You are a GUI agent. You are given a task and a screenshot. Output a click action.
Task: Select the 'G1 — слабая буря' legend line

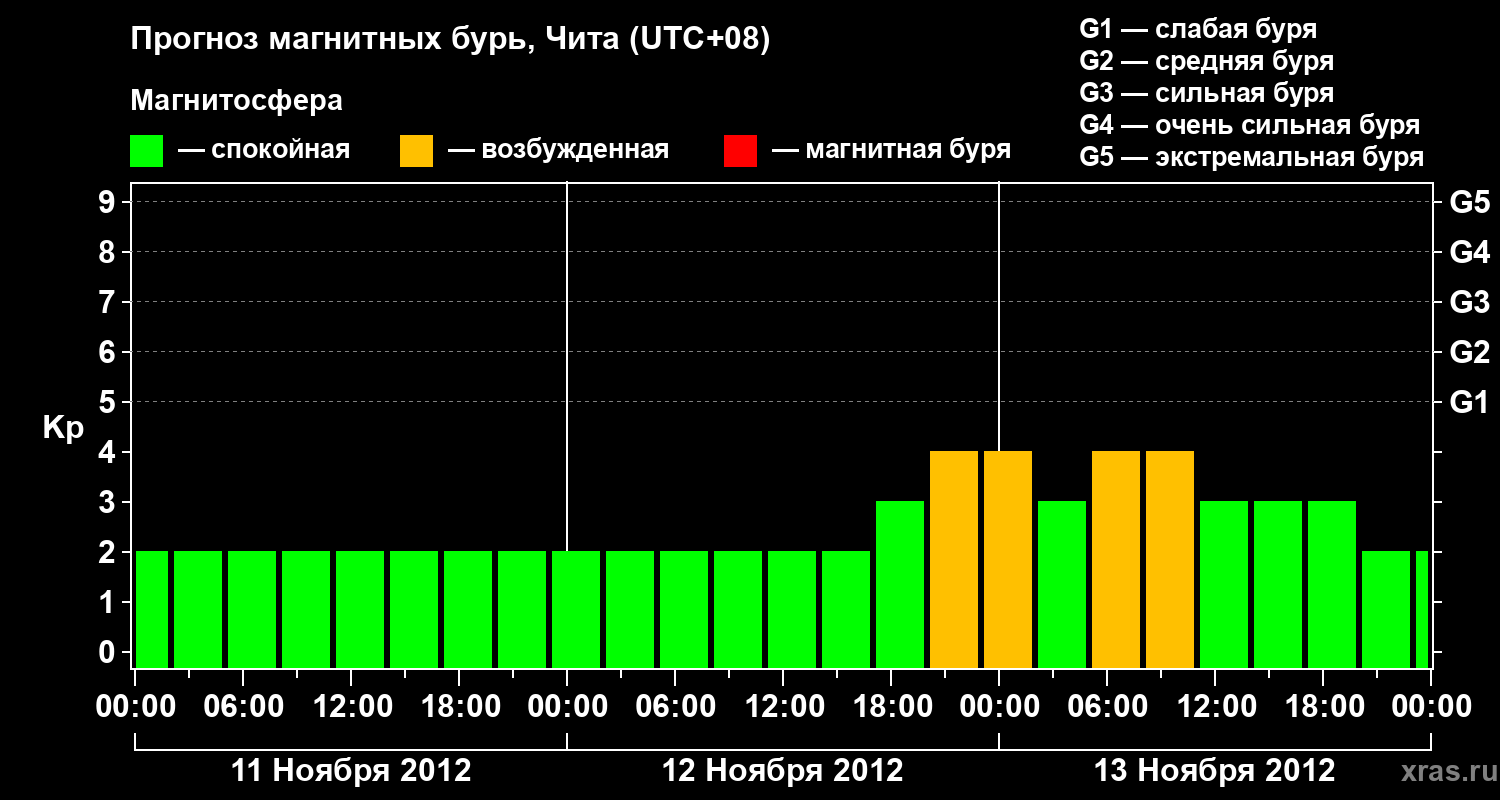[1198, 29]
